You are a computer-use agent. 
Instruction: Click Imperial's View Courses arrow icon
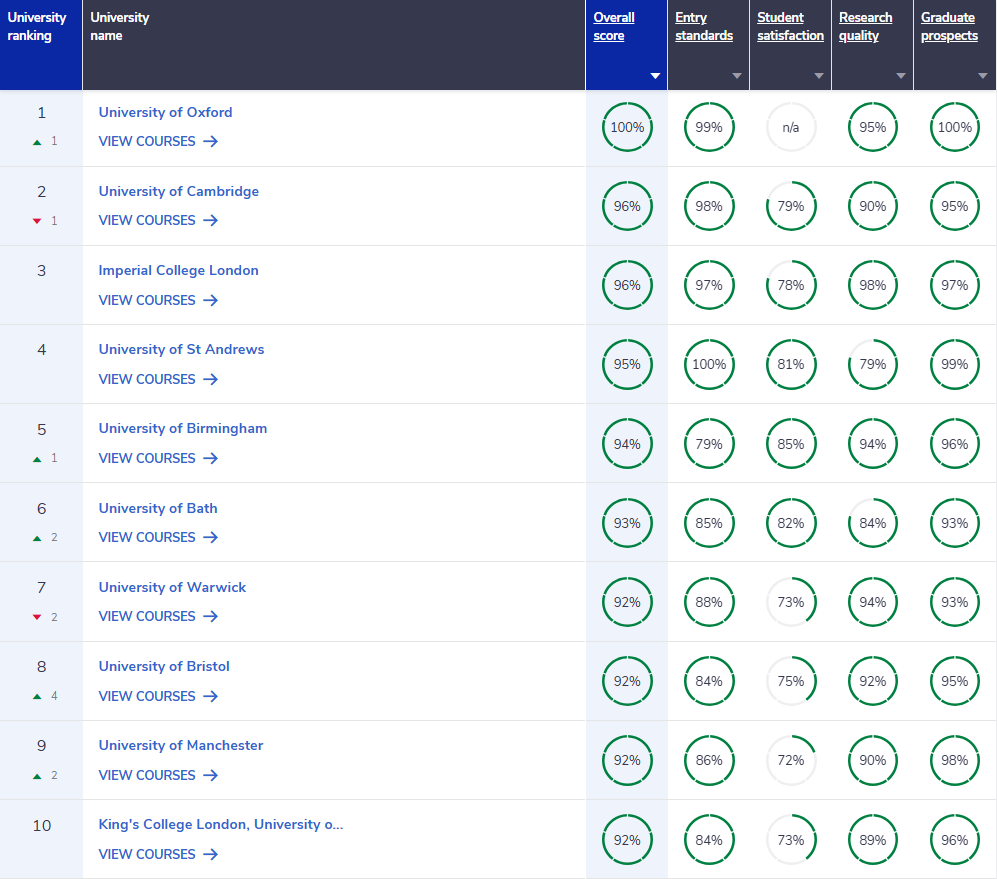point(210,300)
